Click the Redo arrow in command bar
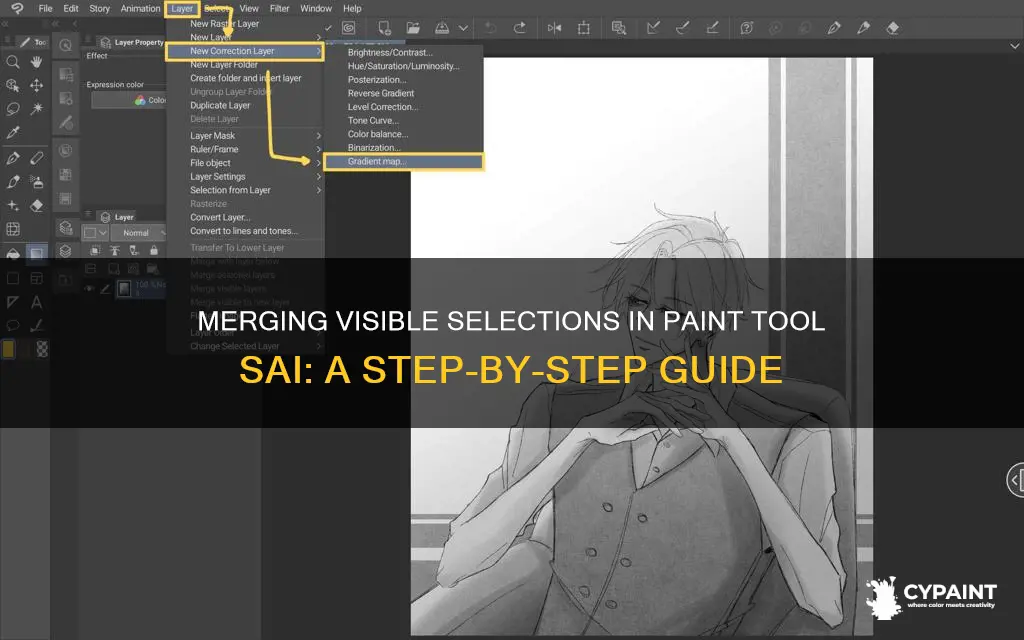 tap(519, 28)
